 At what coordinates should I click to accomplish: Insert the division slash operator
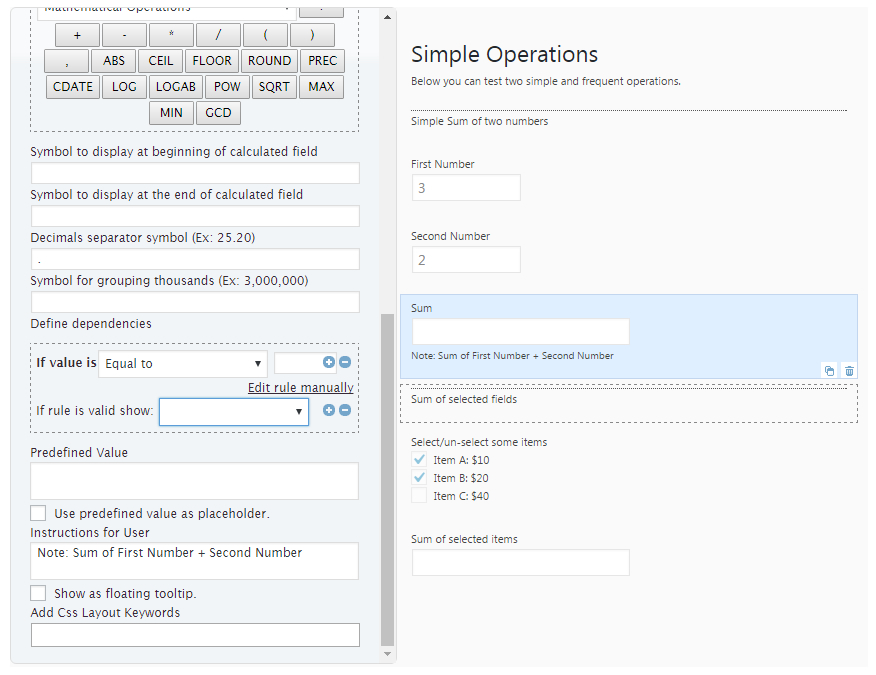[x=218, y=35]
